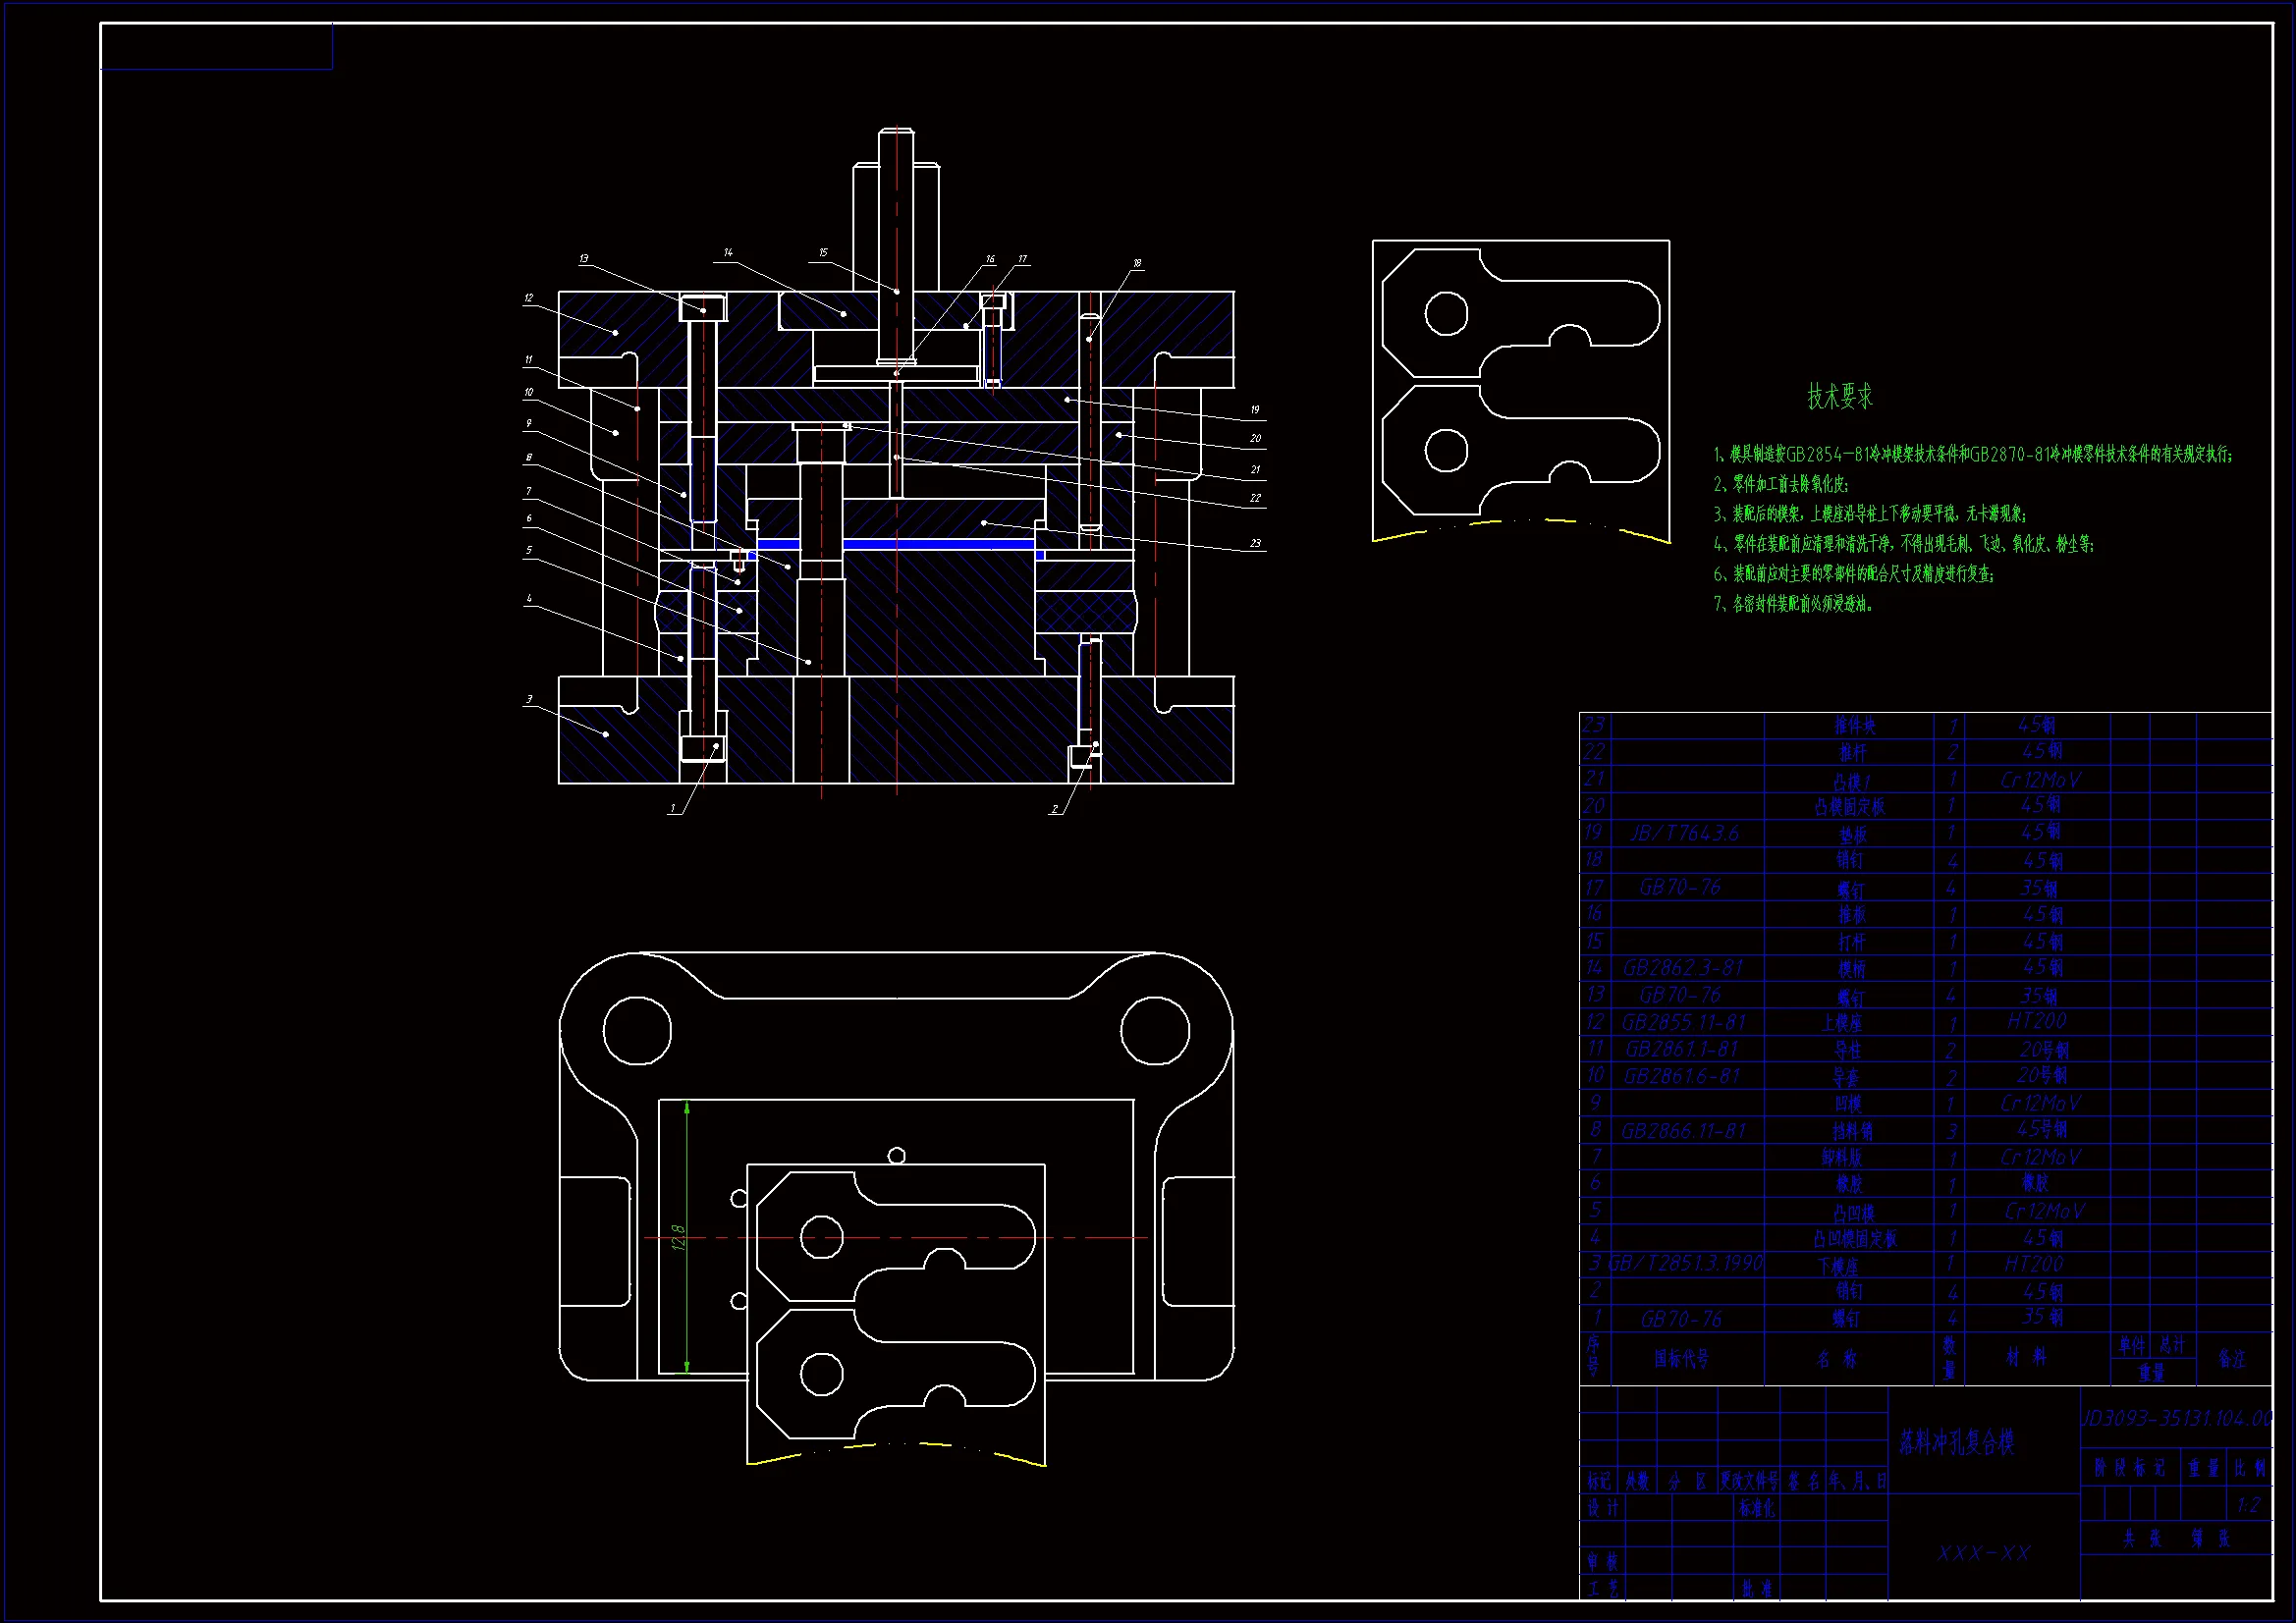
Task: Select the green 12.8 dimension label
Action: 679,1237
